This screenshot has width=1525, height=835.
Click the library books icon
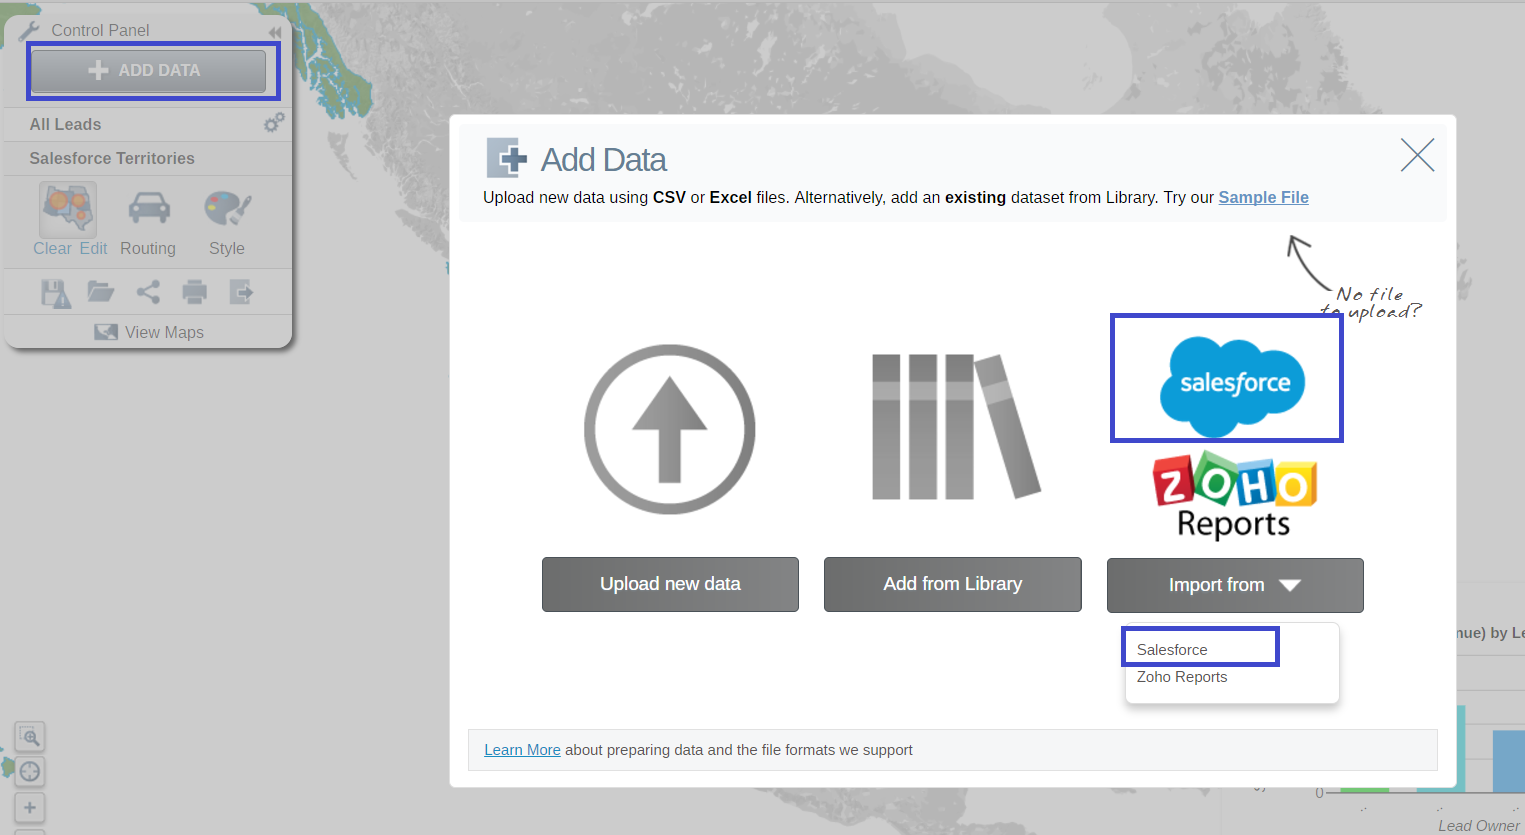(955, 426)
